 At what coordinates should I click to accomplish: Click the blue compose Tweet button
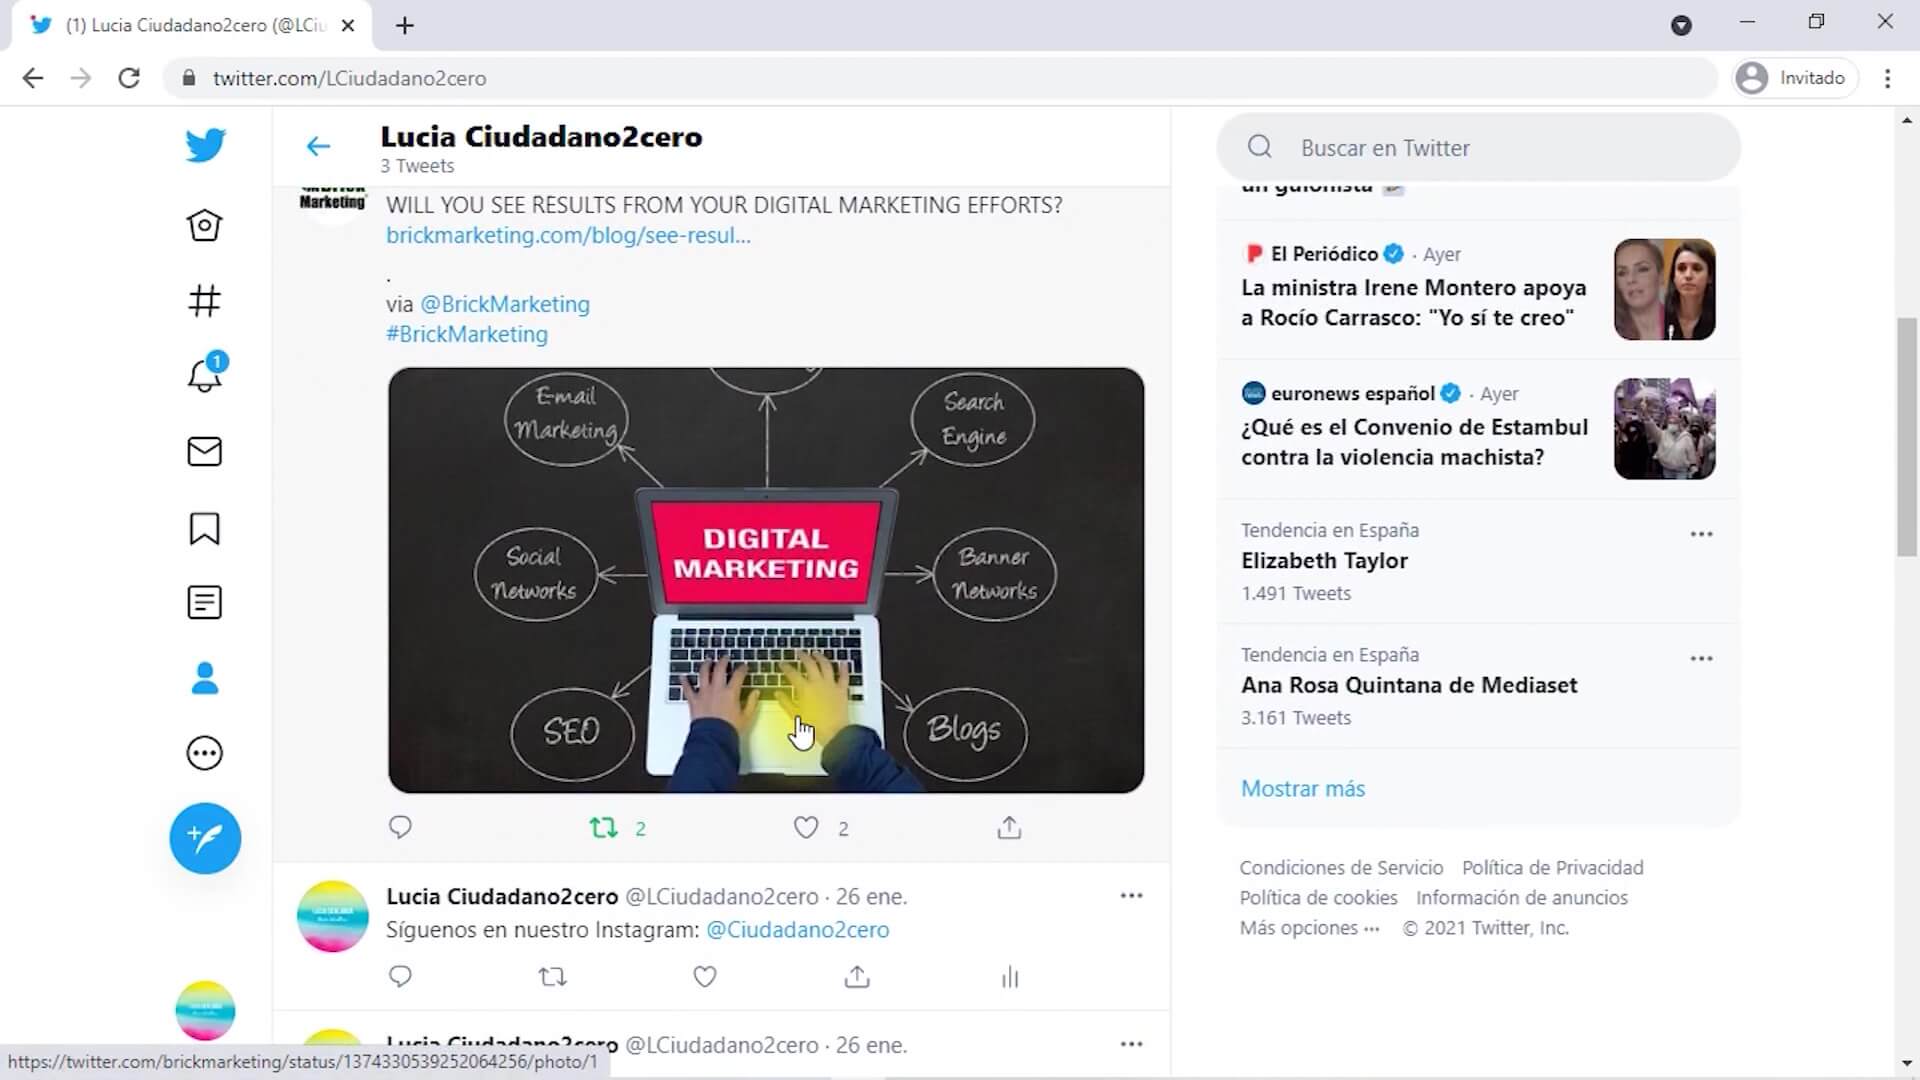tap(205, 838)
